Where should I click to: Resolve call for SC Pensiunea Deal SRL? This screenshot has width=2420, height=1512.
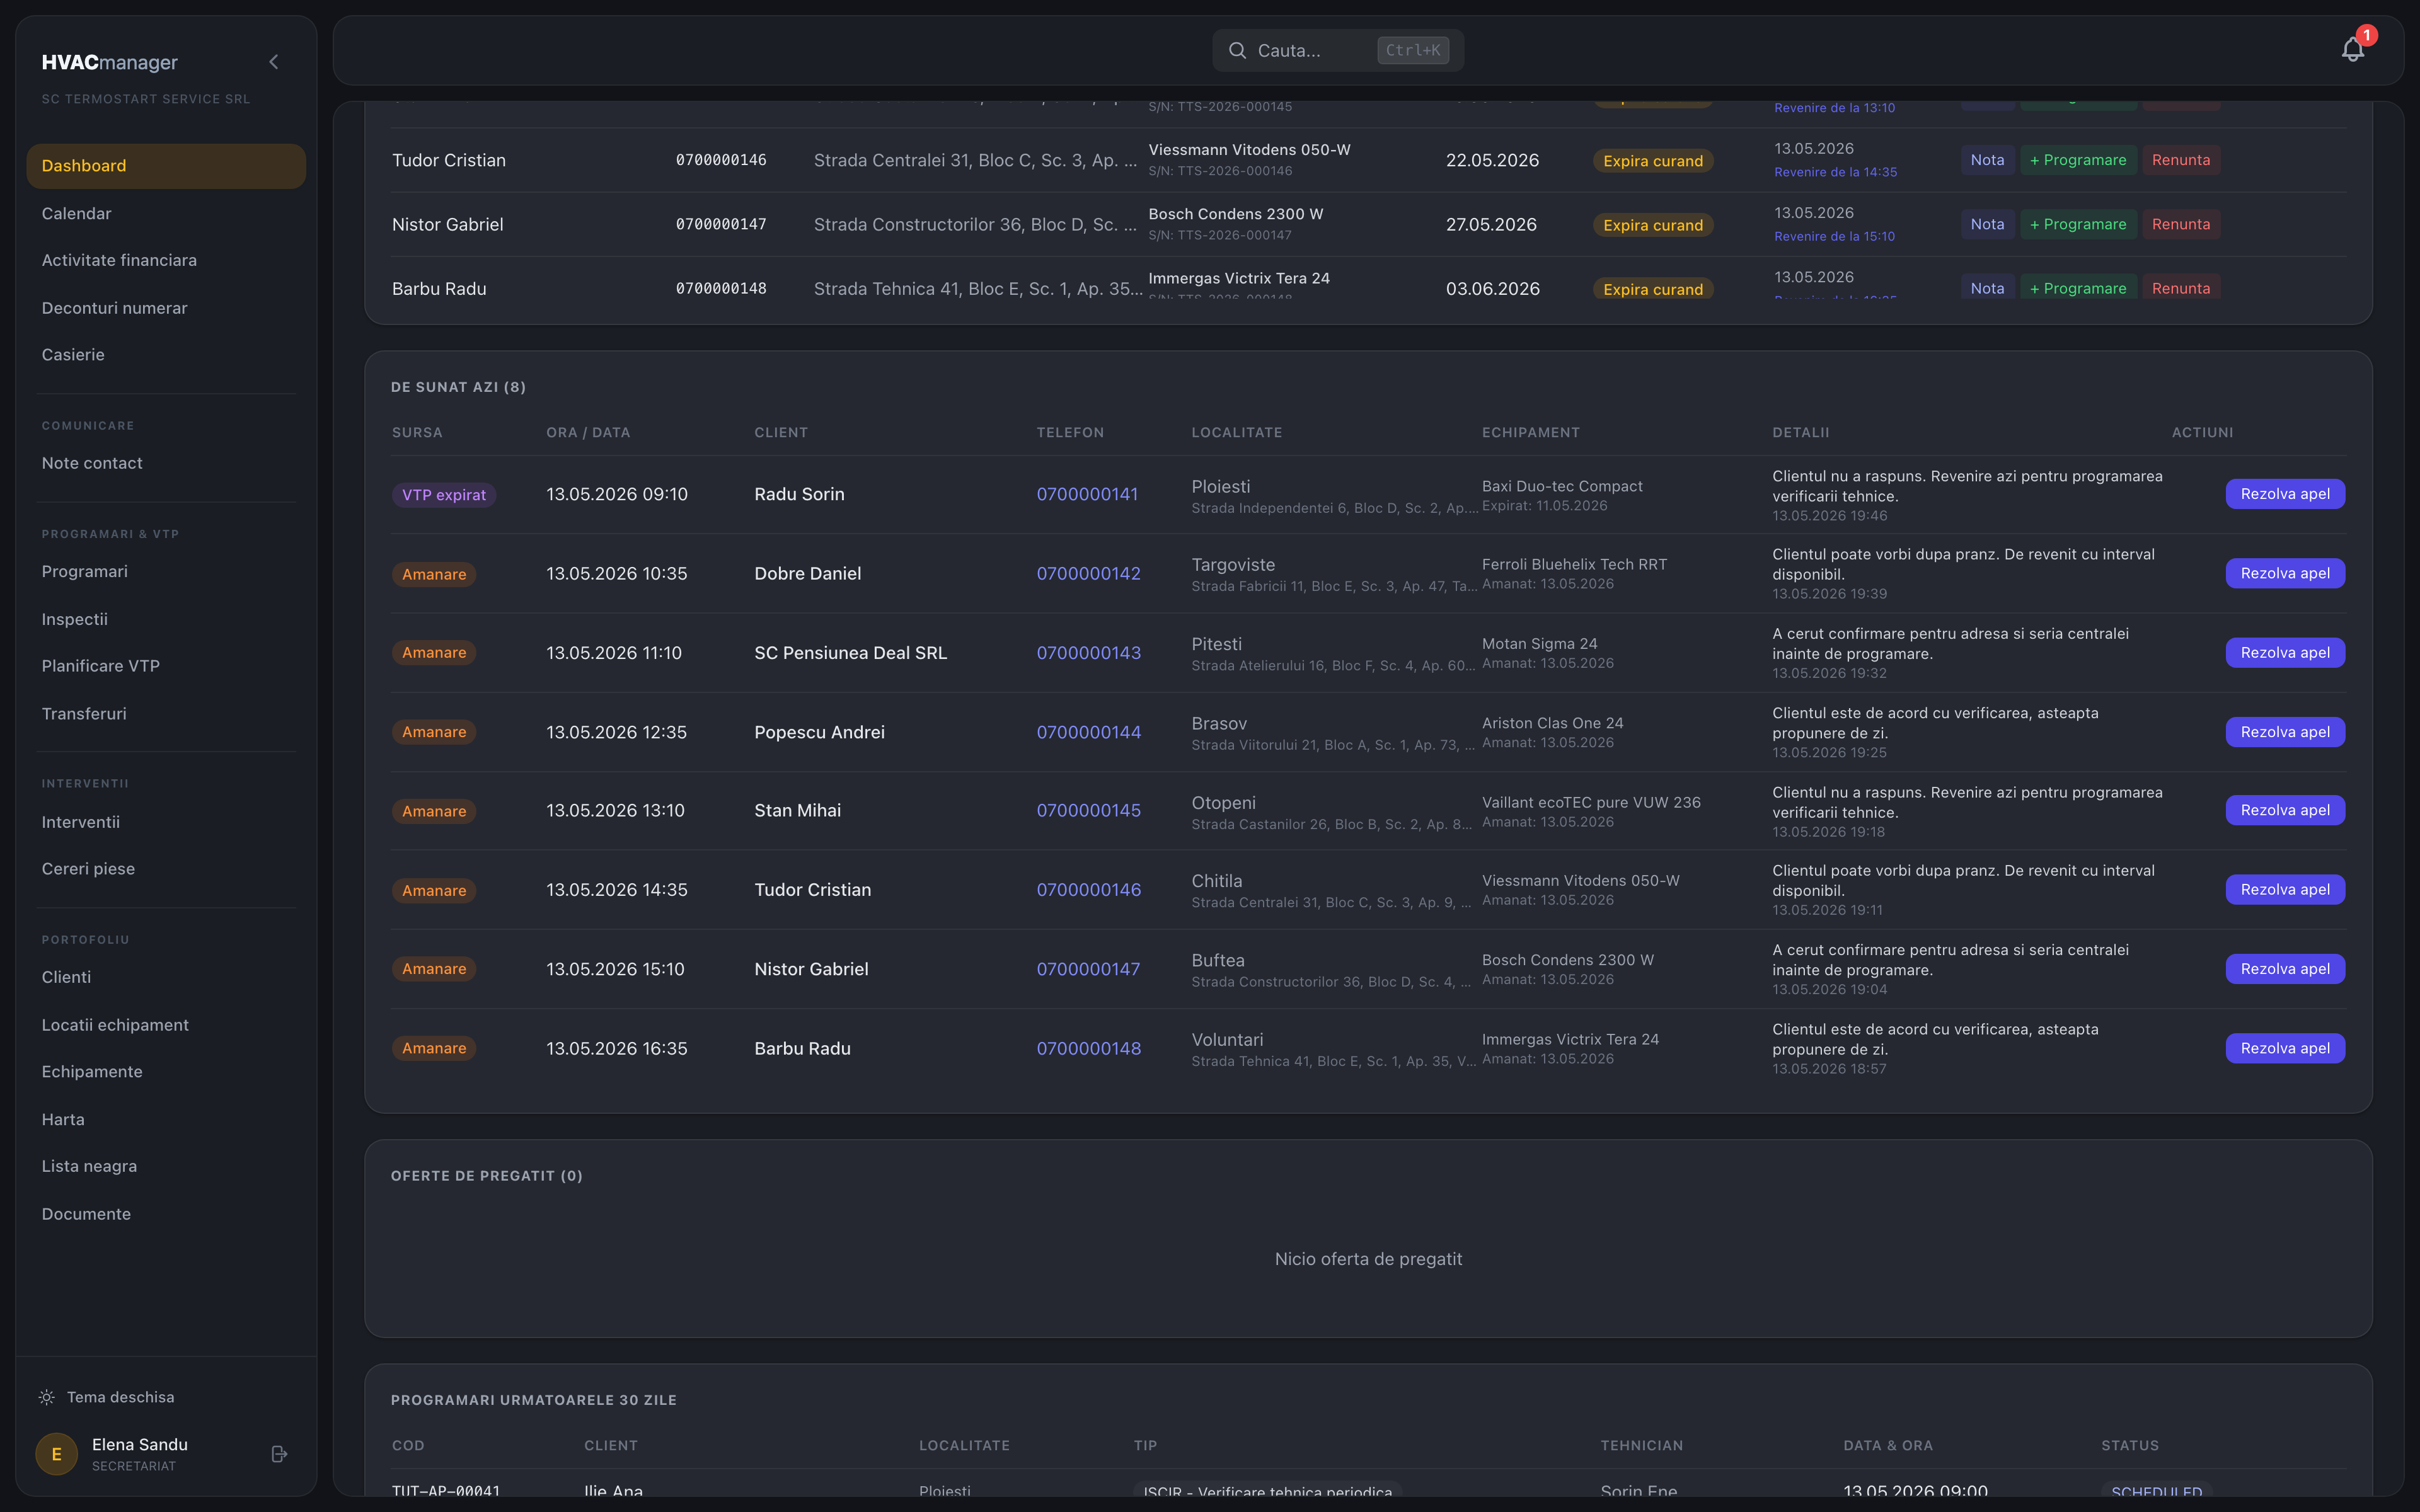[x=2285, y=652]
